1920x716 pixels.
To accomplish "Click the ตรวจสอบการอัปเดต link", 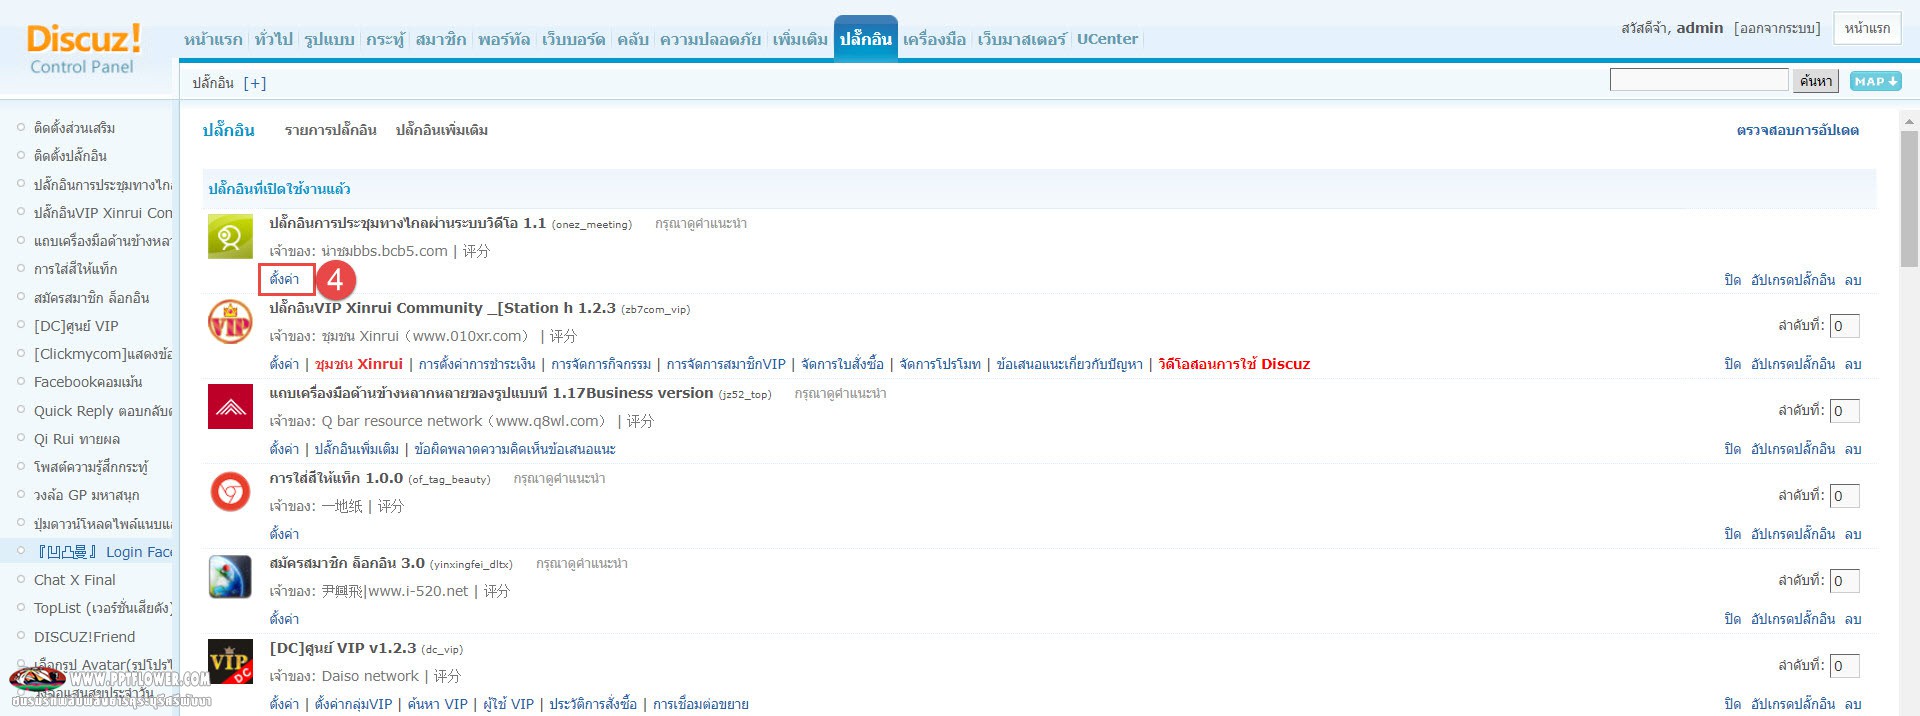I will (1798, 130).
